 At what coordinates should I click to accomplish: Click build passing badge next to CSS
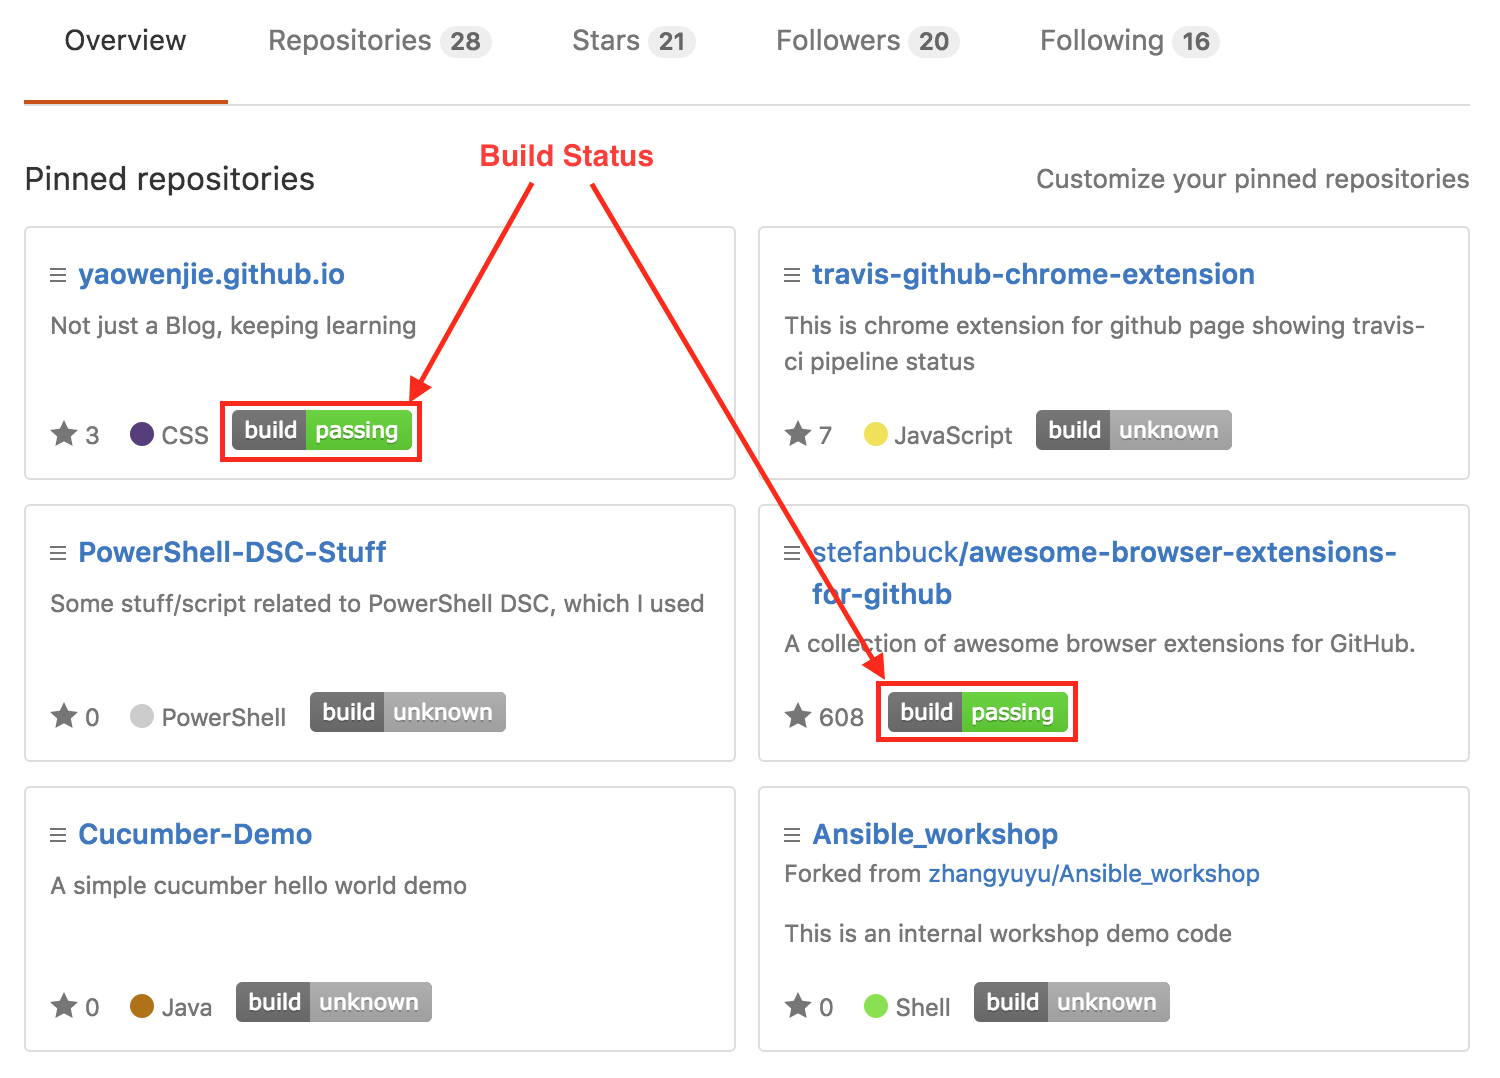[x=322, y=430]
